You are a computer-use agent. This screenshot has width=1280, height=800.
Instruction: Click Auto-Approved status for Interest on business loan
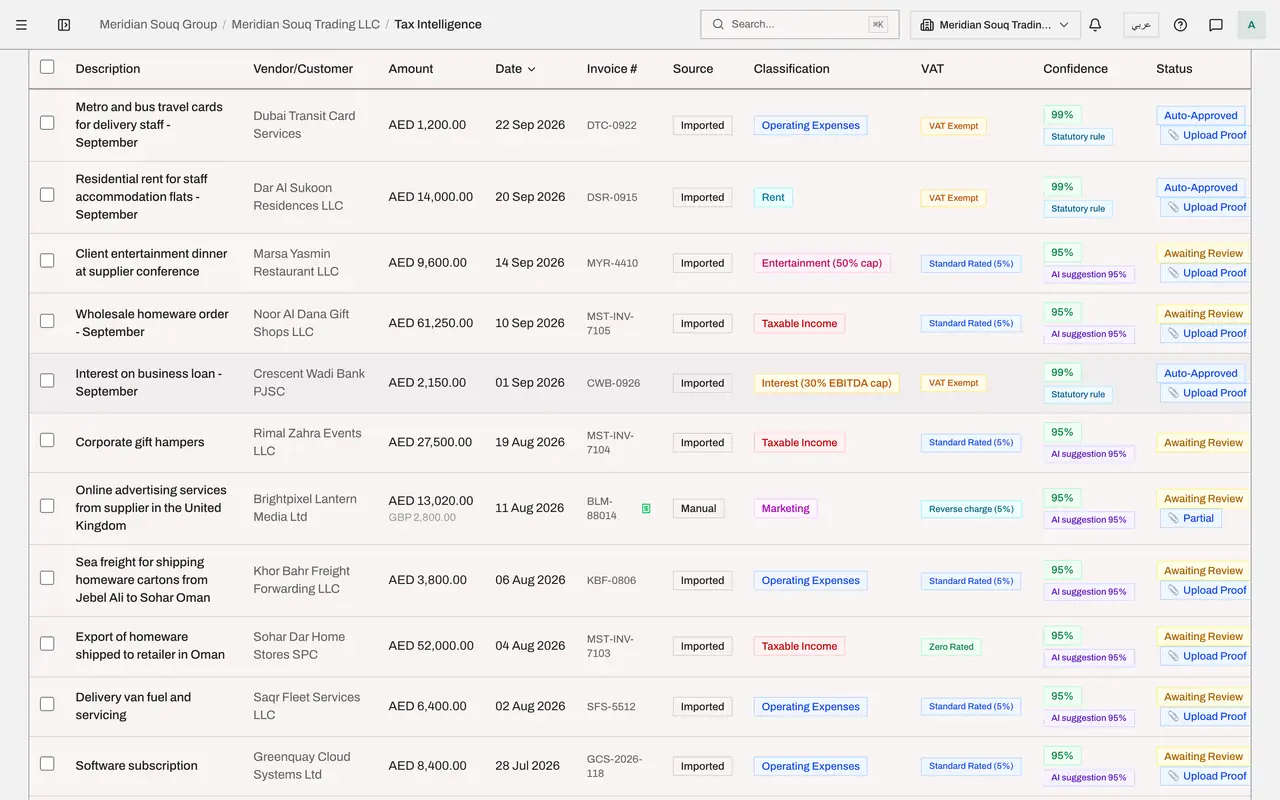point(1200,373)
